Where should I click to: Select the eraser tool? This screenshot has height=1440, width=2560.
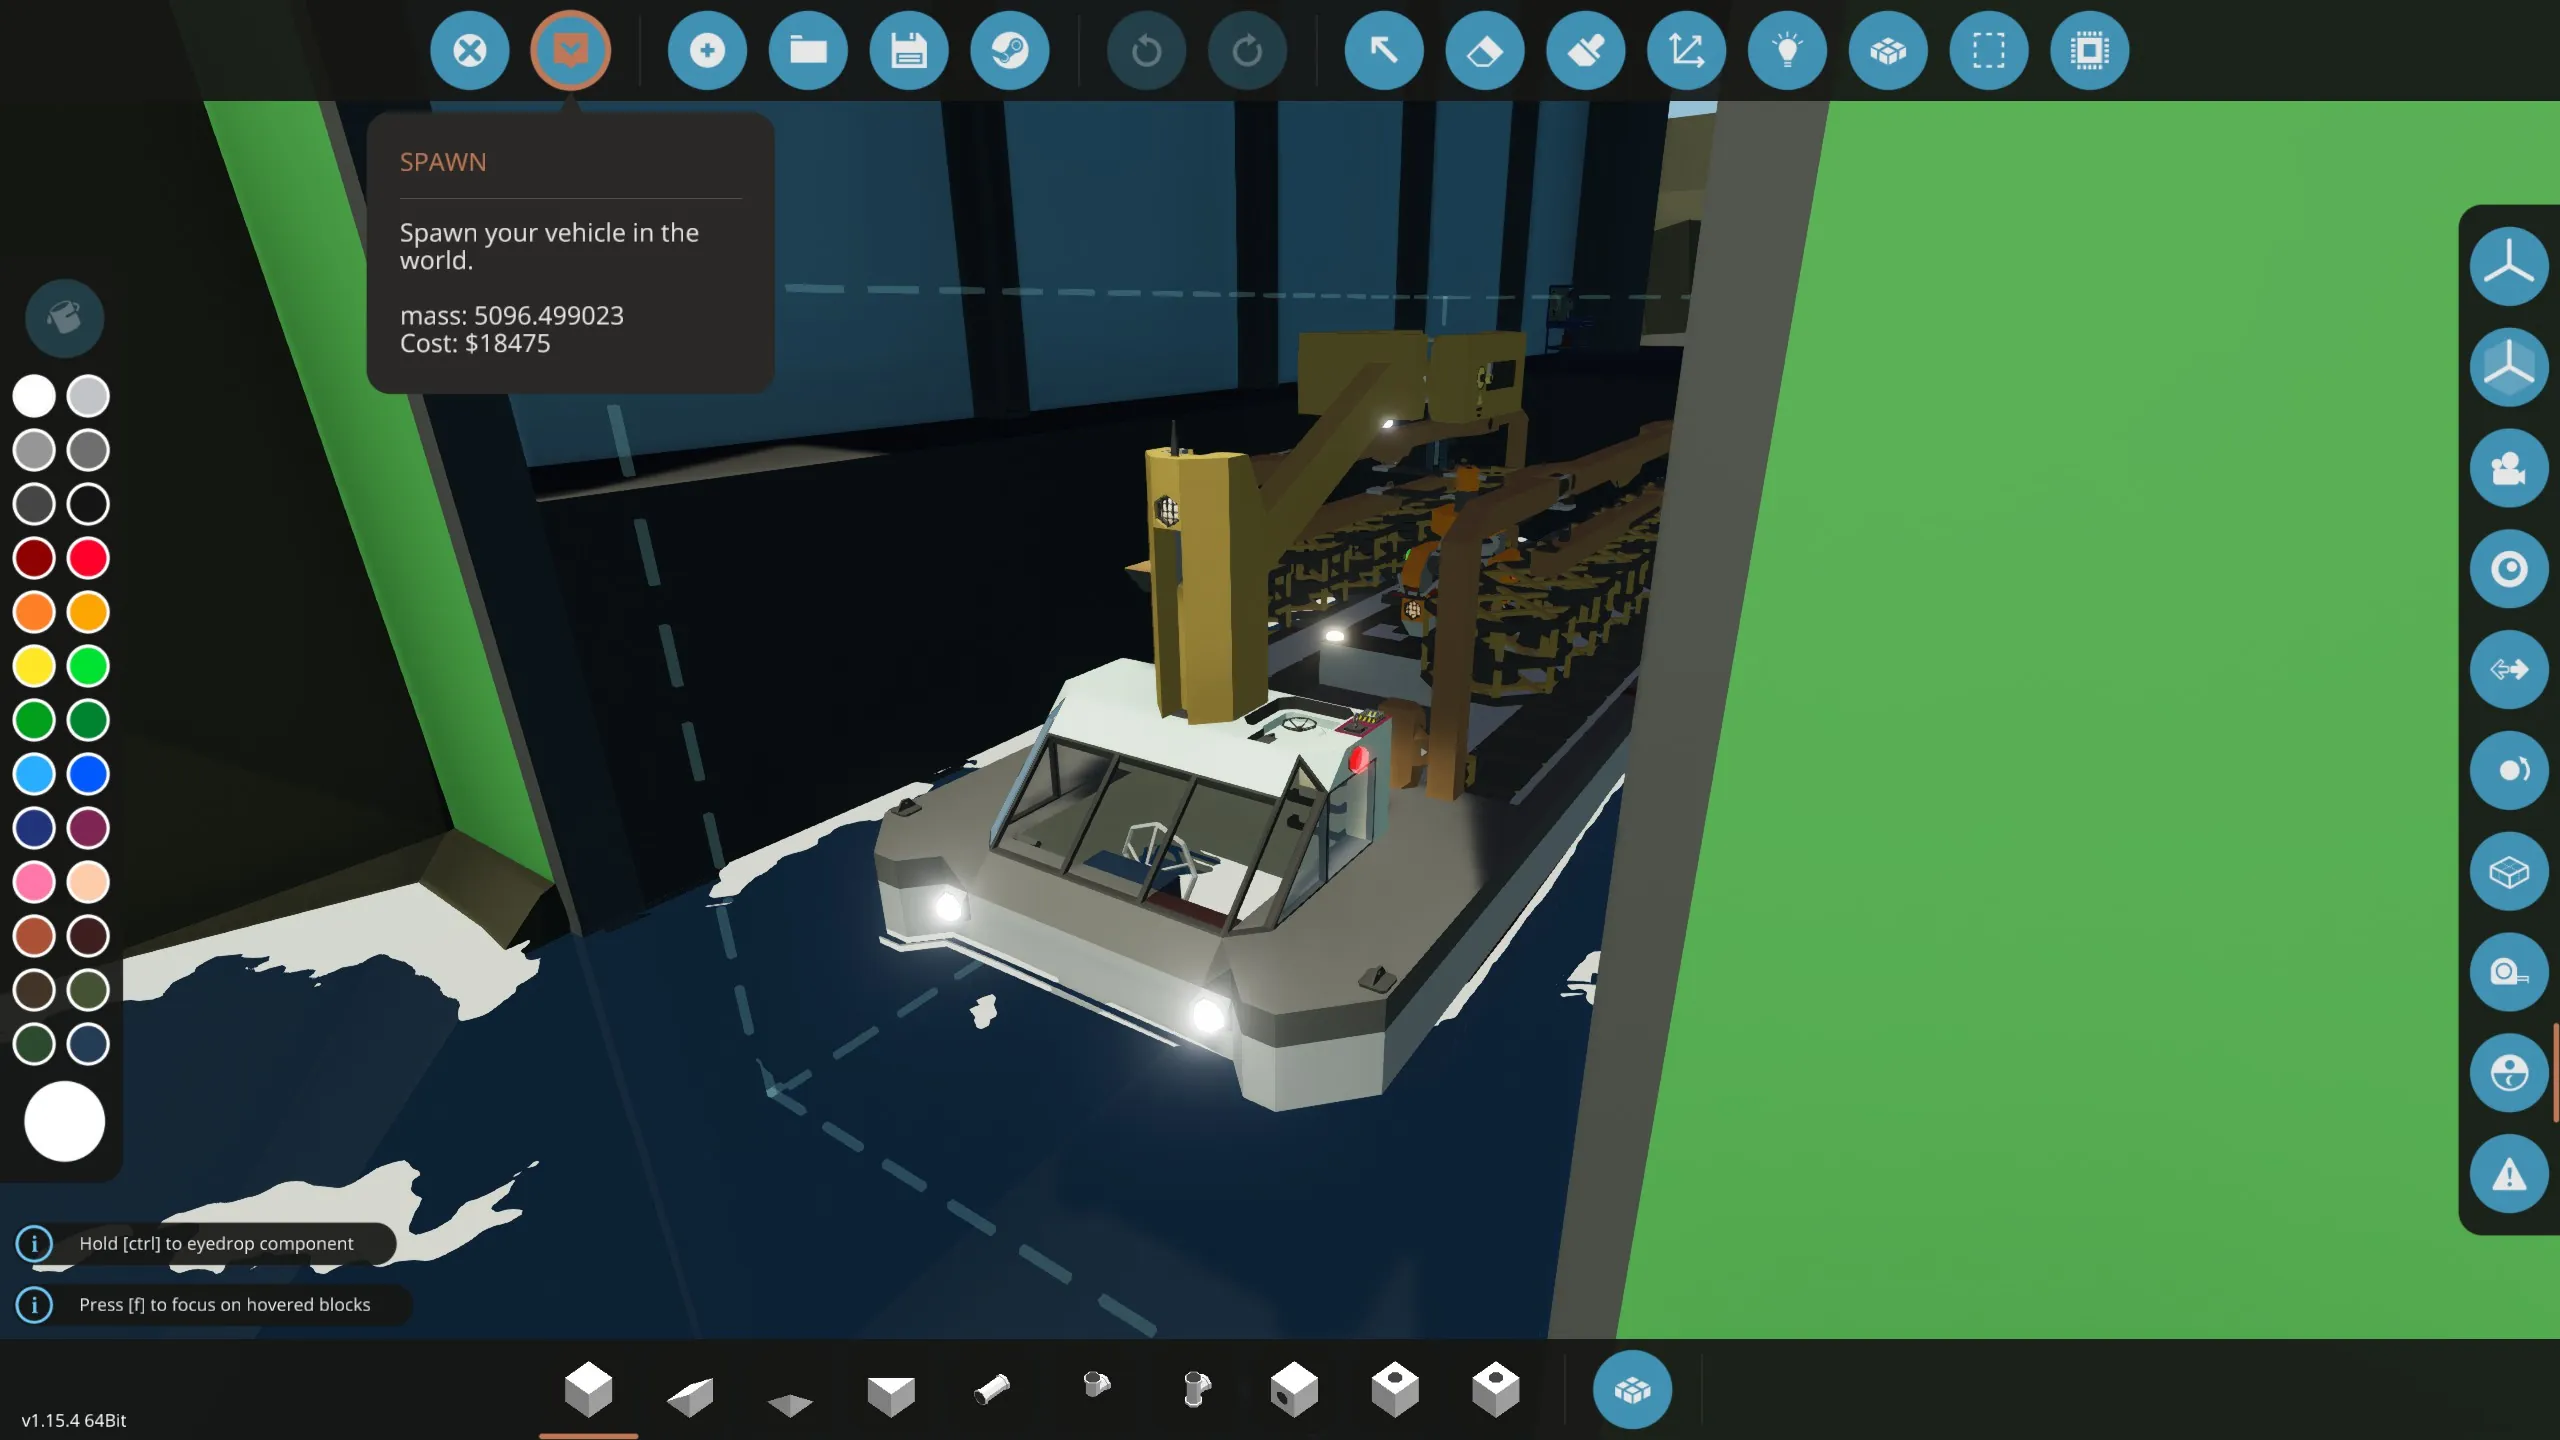point(1484,50)
